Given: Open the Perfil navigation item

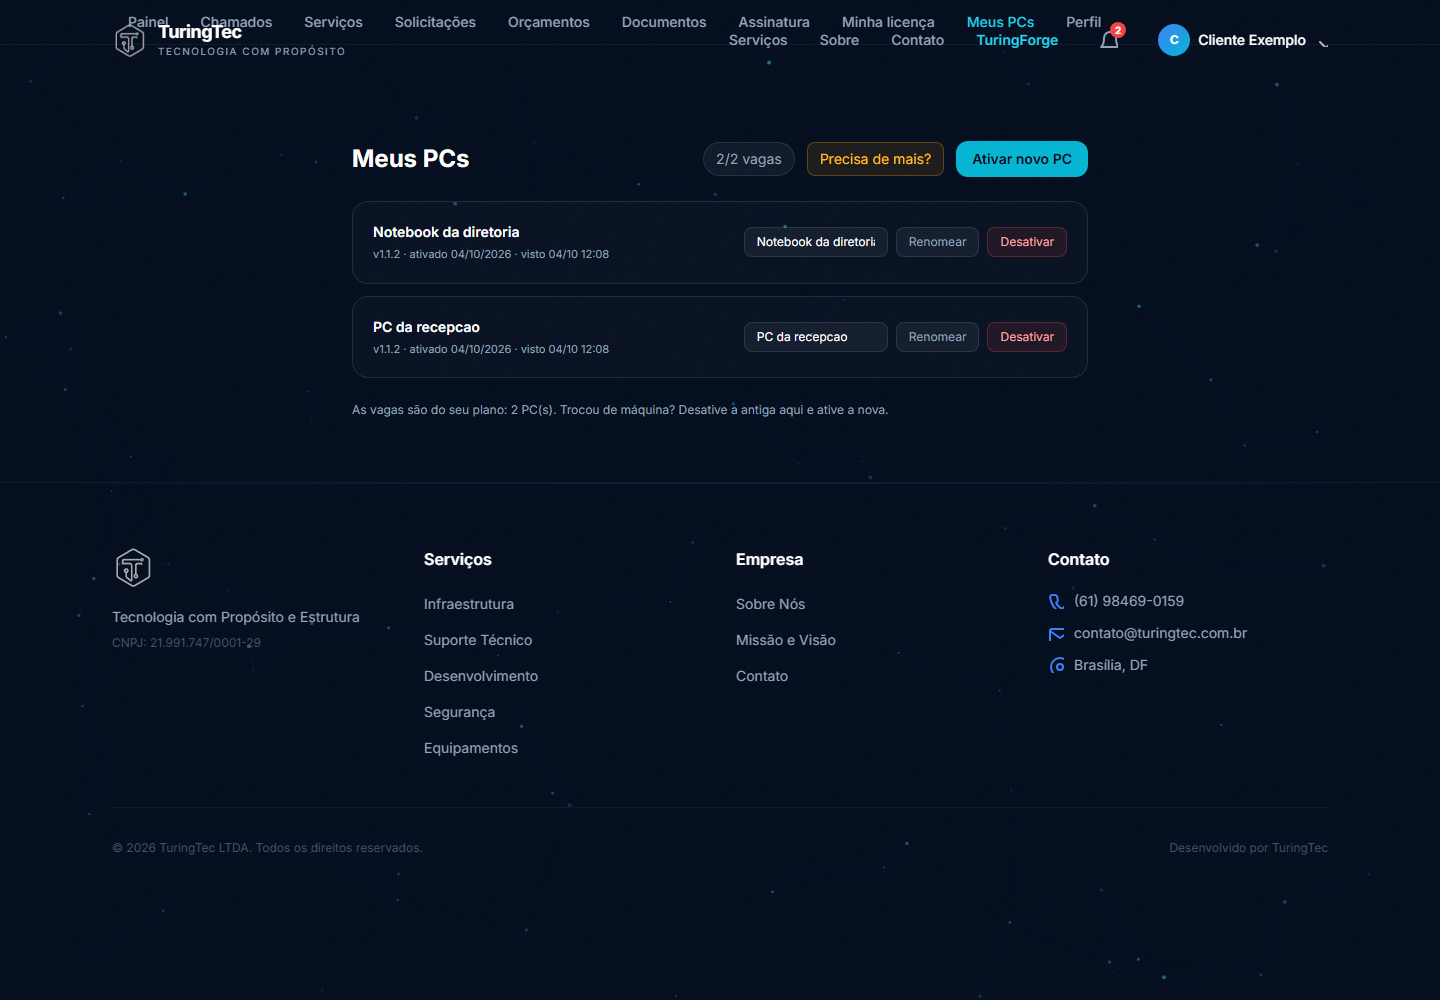Looking at the screenshot, I should (1083, 22).
